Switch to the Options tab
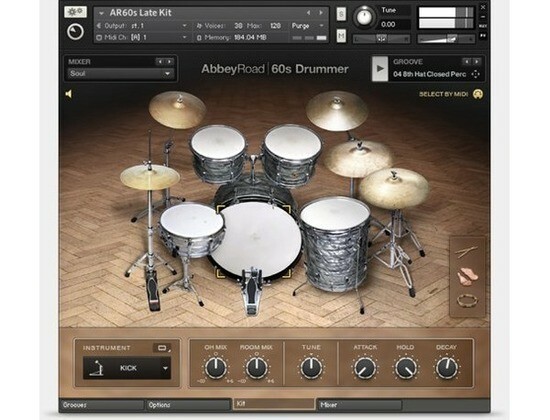This screenshot has width=550, height=420. 188,405
